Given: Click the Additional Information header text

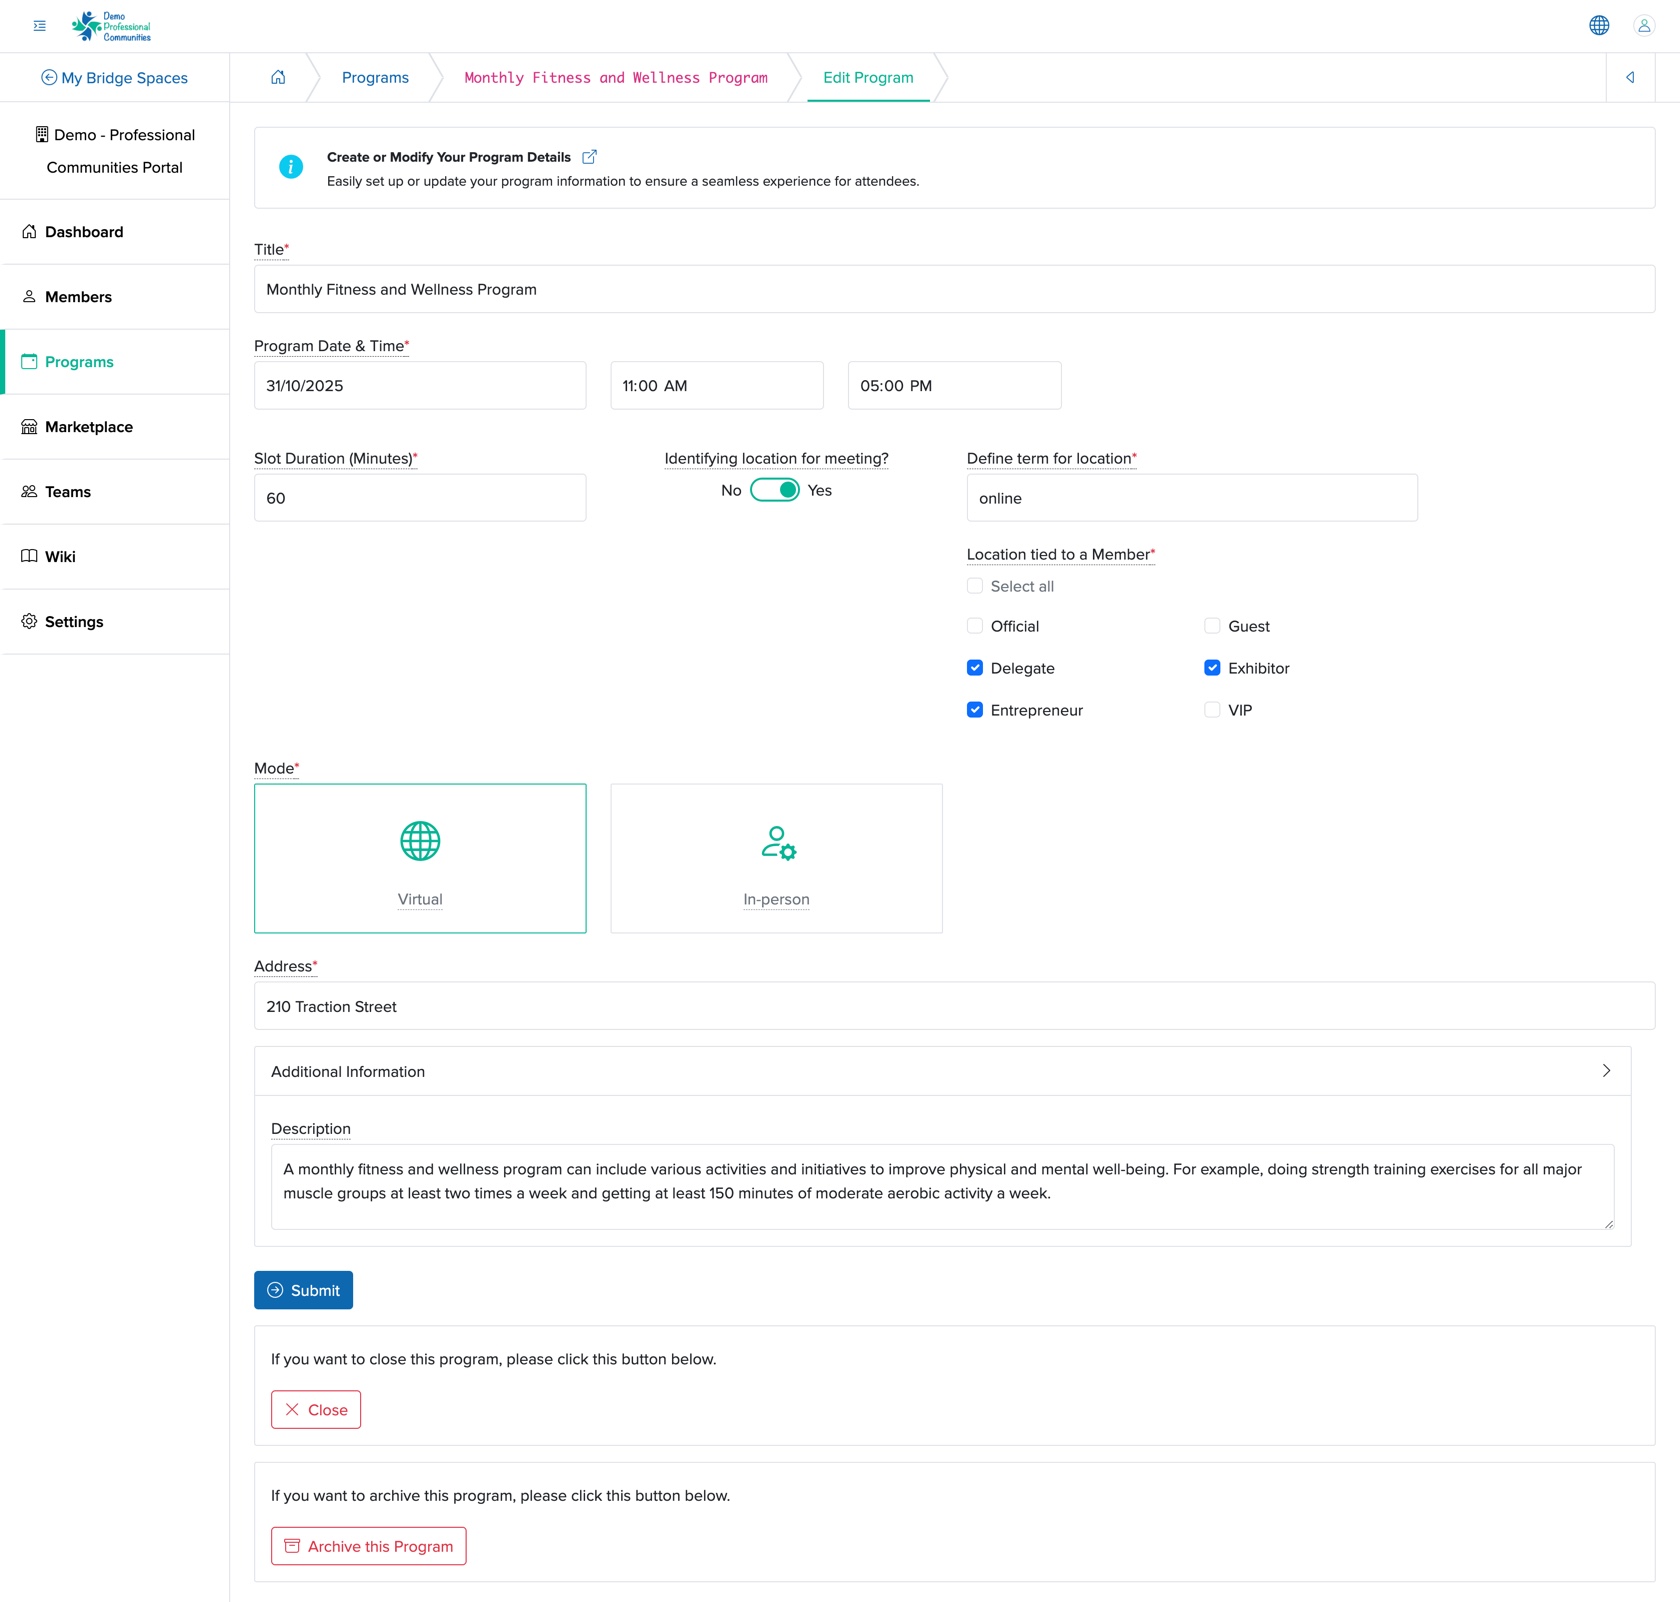Looking at the screenshot, I should pyautogui.click(x=348, y=1072).
